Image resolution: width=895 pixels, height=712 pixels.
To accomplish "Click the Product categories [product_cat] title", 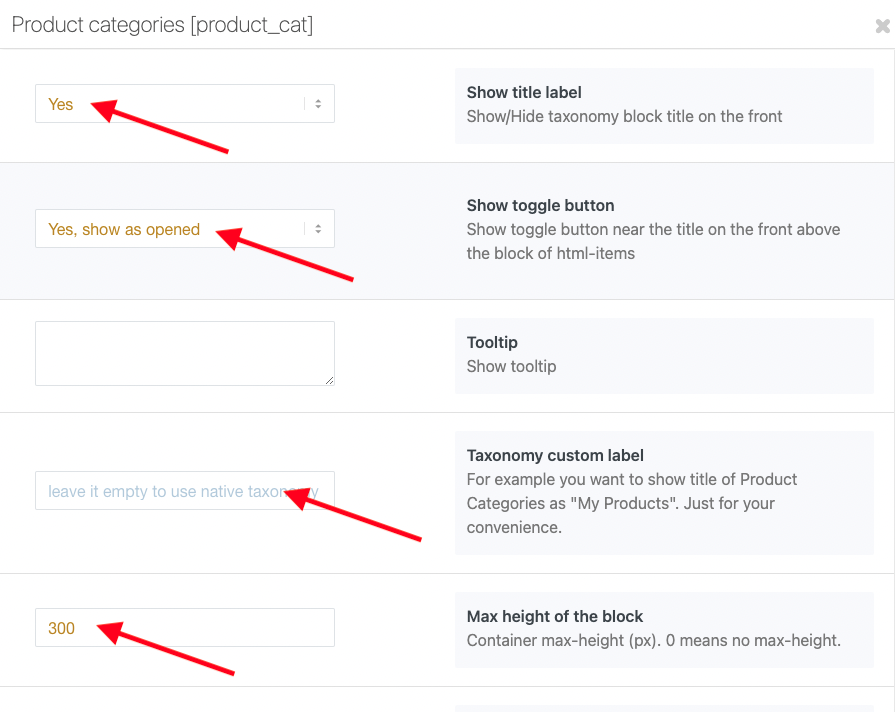I will [162, 25].
